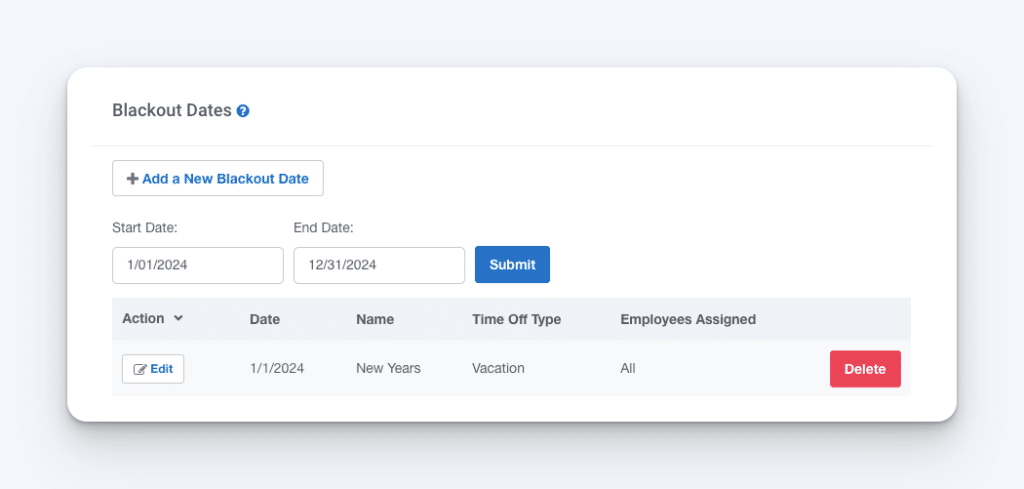Click the Date column header

tap(265, 320)
